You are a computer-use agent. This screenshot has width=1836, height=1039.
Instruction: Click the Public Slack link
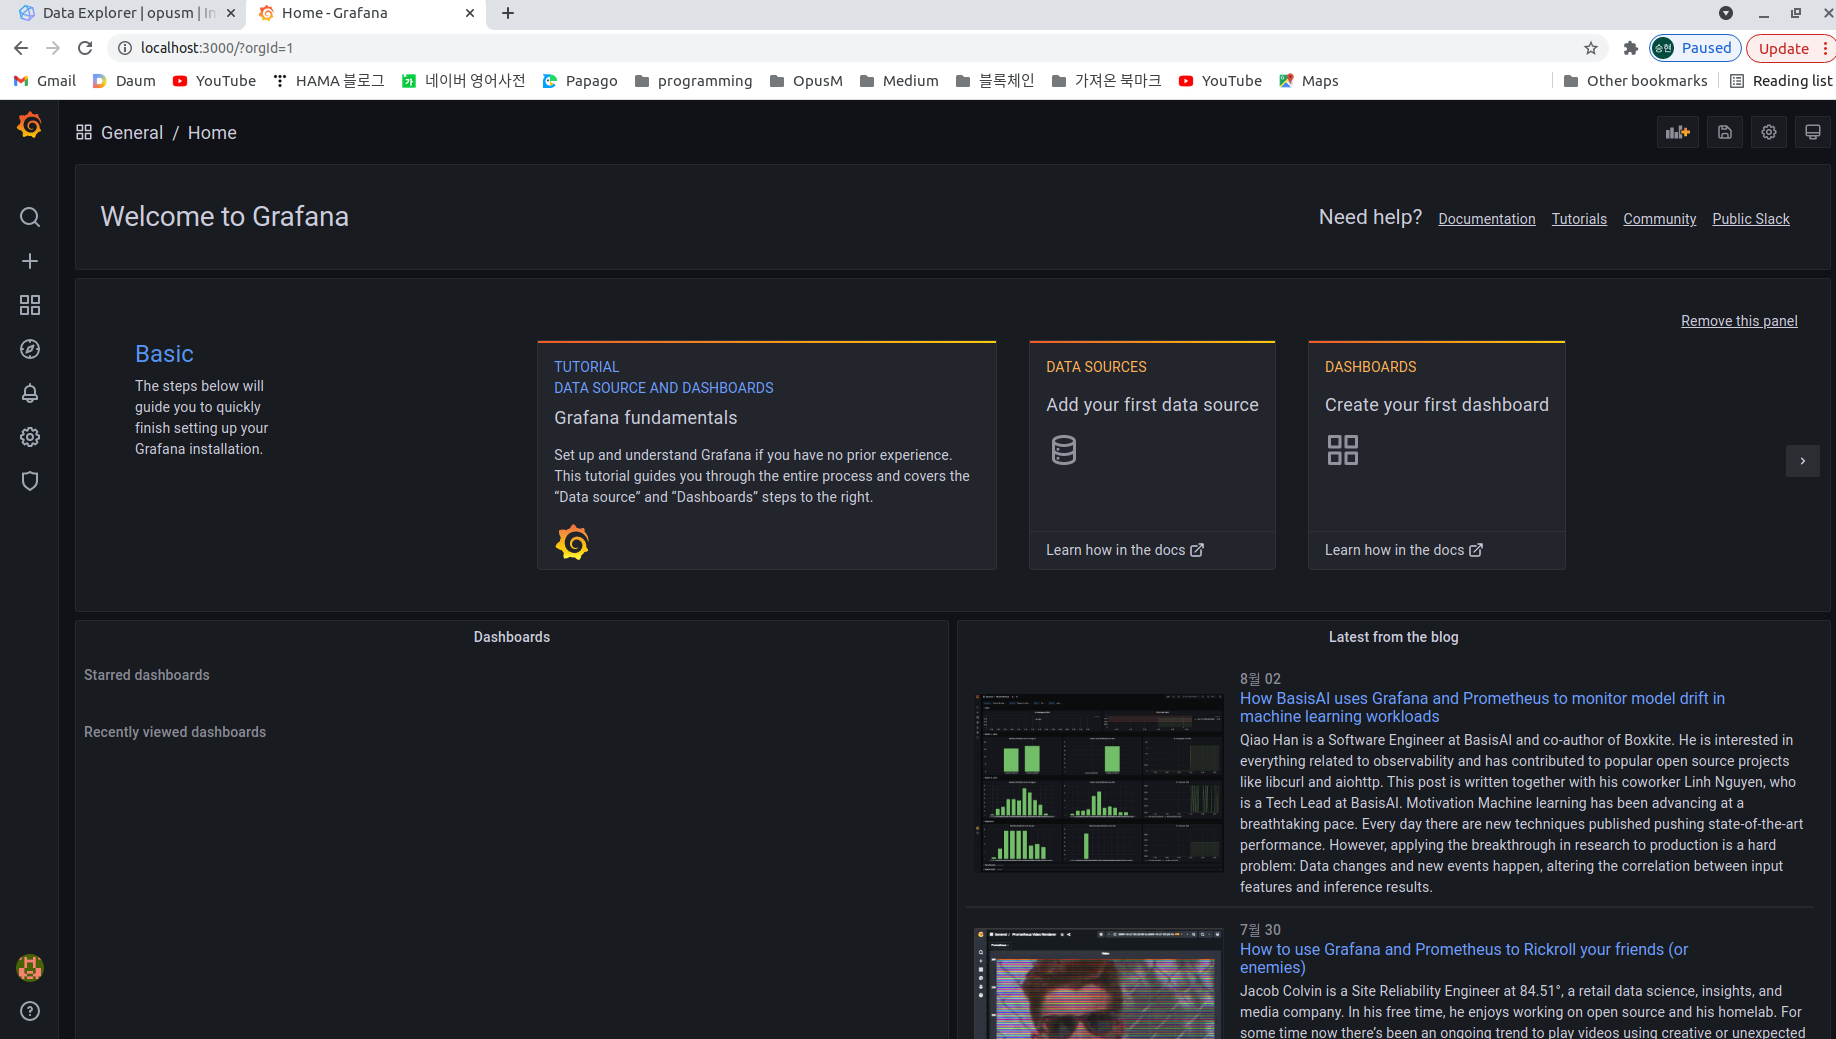(x=1751, y=219)
